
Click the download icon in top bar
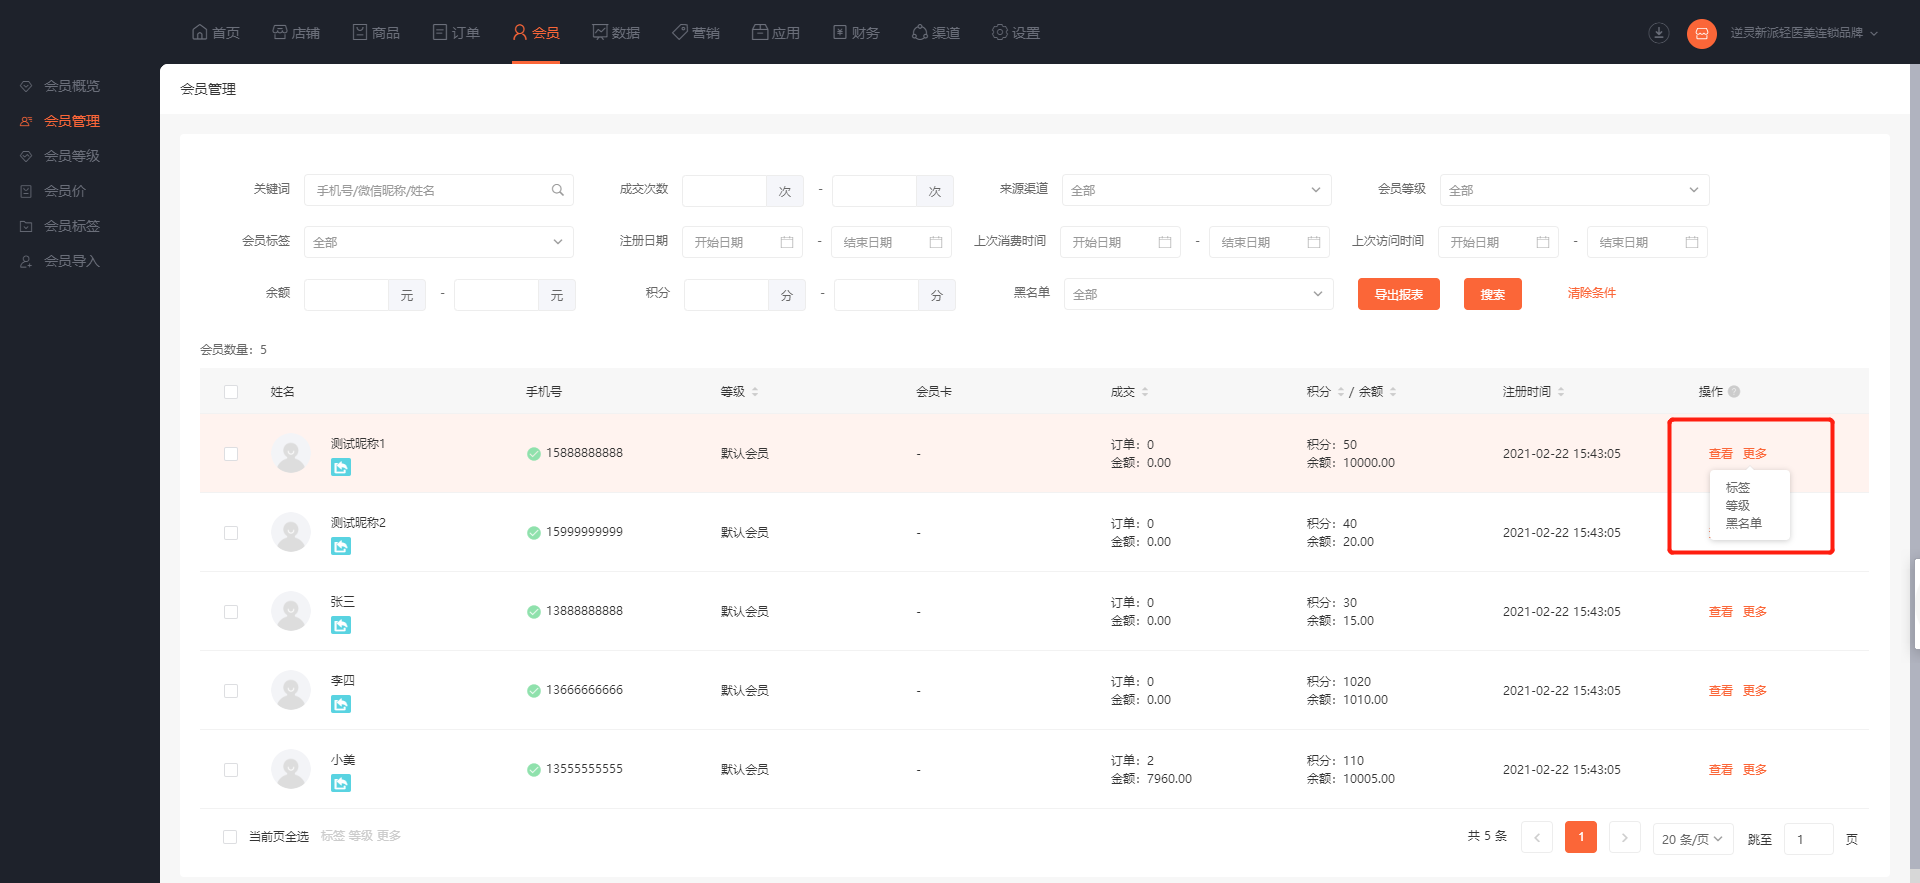click(1659, 33)
